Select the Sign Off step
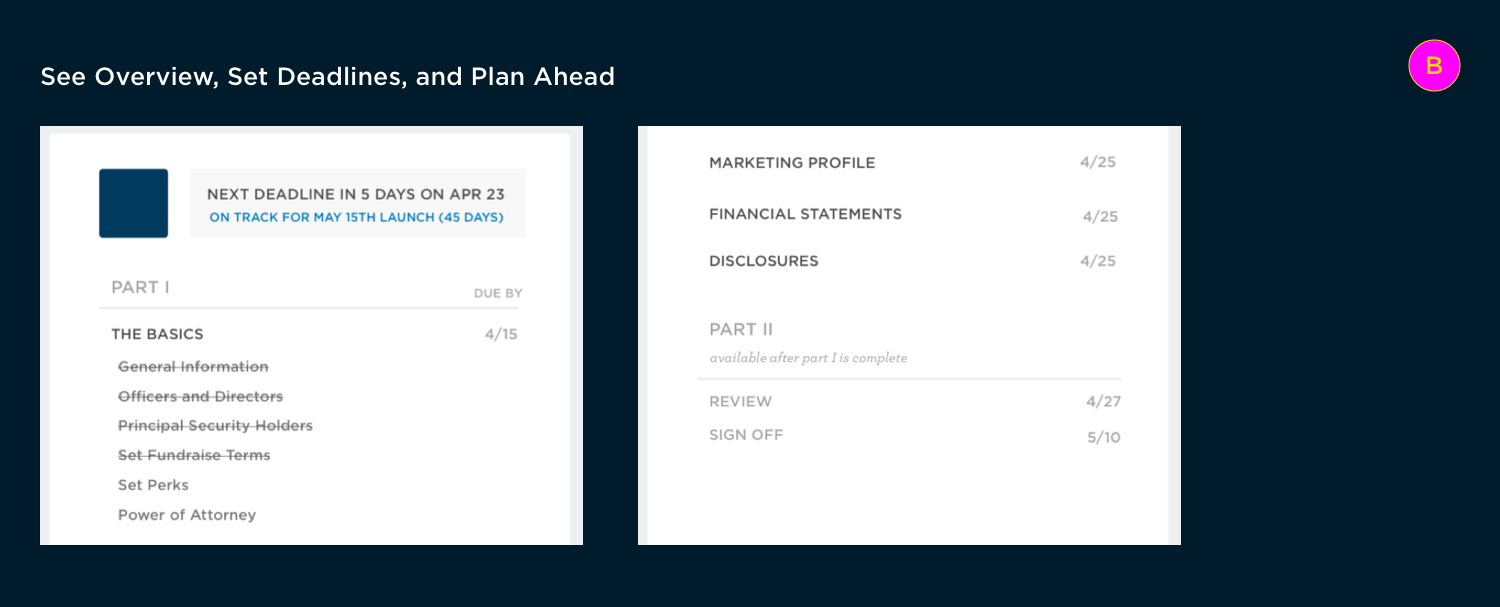 (746, 435)
